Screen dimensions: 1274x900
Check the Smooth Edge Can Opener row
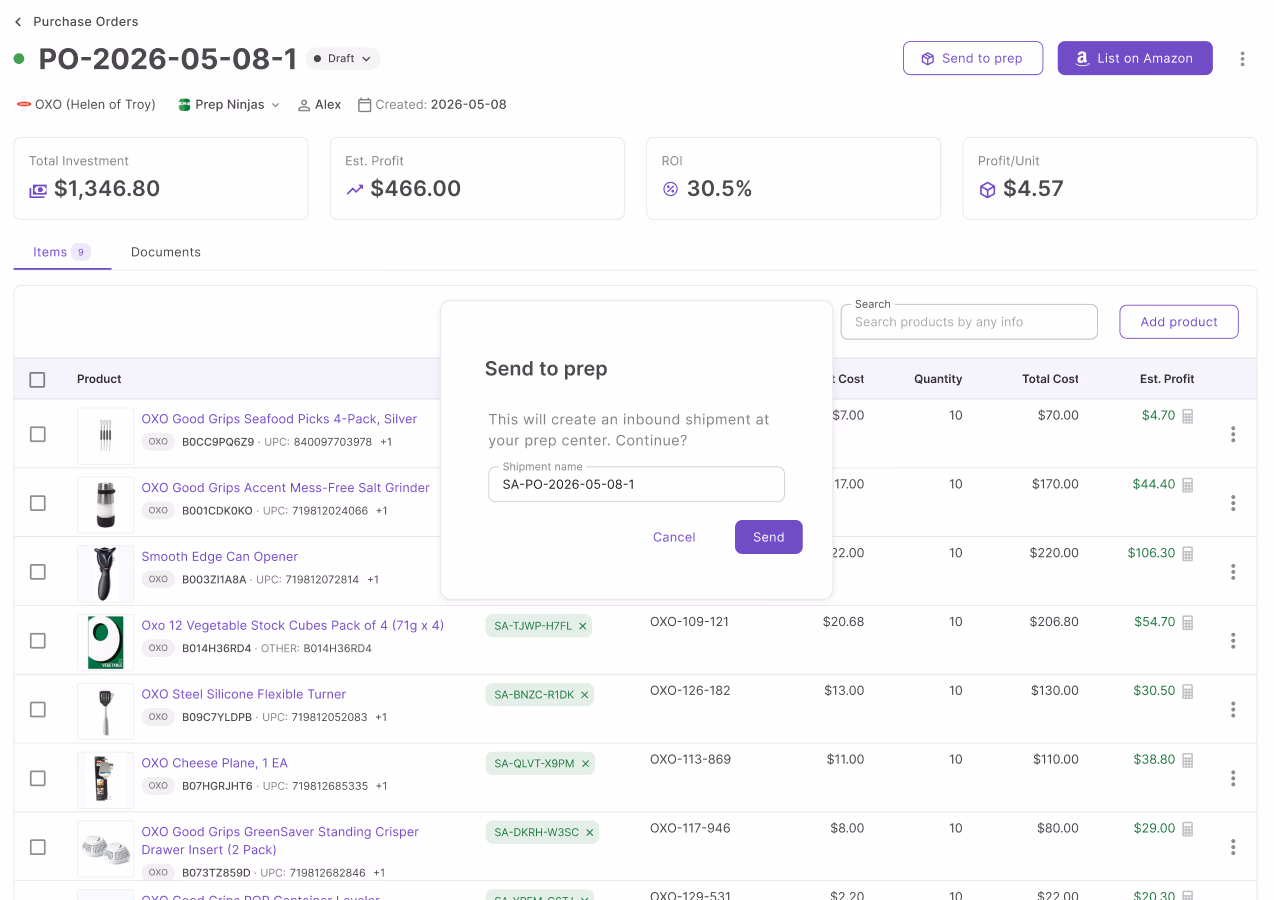point(37,573)
